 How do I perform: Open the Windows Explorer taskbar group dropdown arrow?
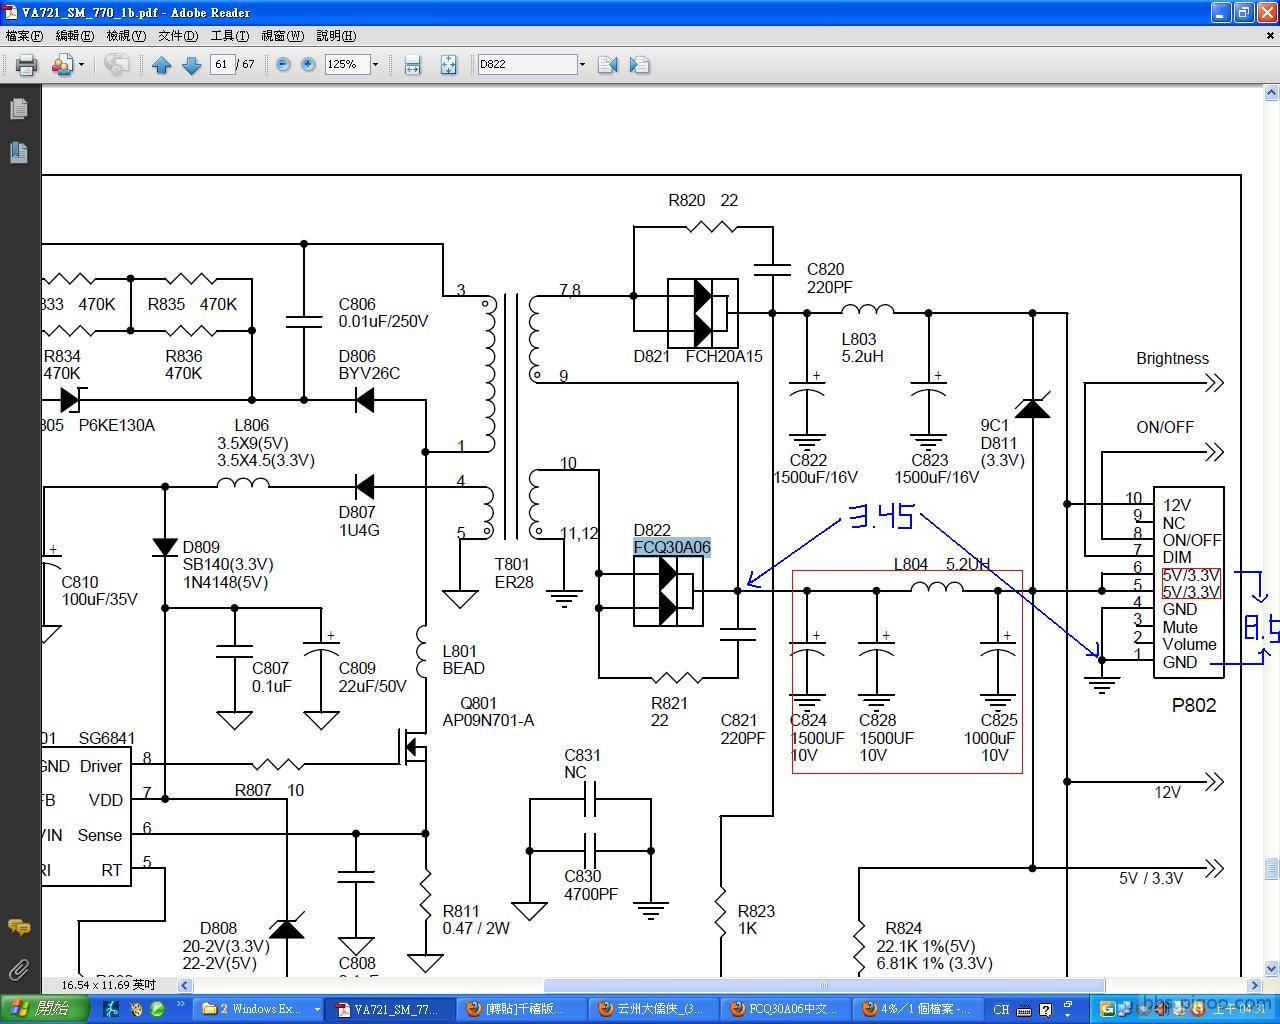click(317, 1009)
